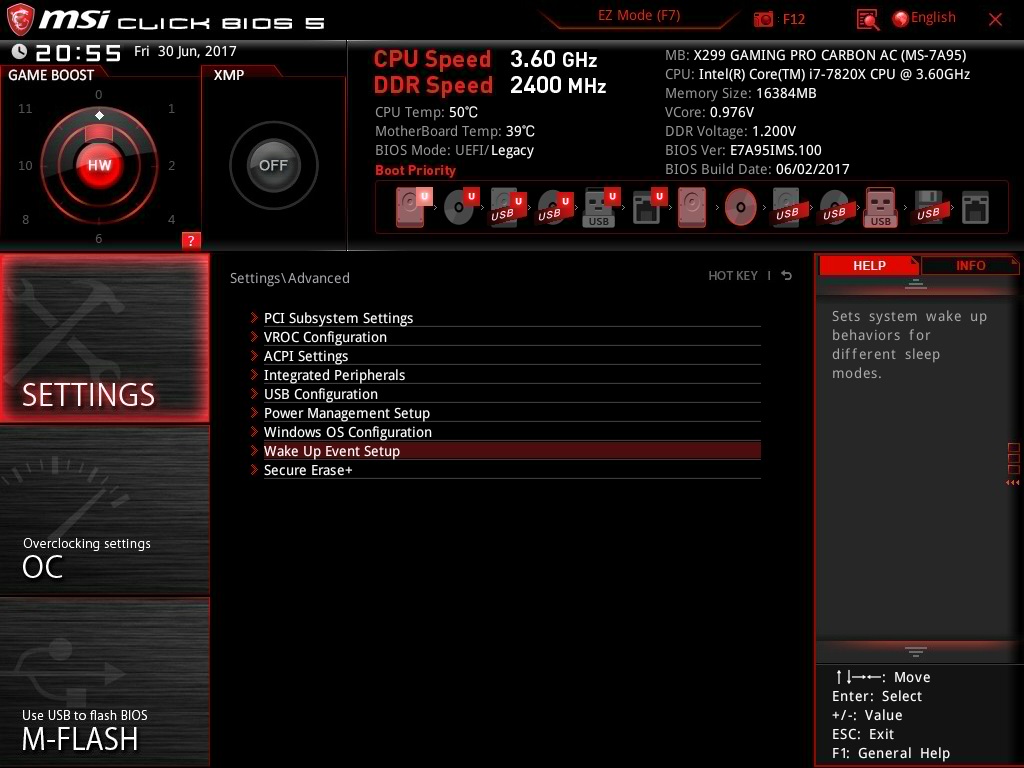Switch to the INFO tab

(969, 265)
